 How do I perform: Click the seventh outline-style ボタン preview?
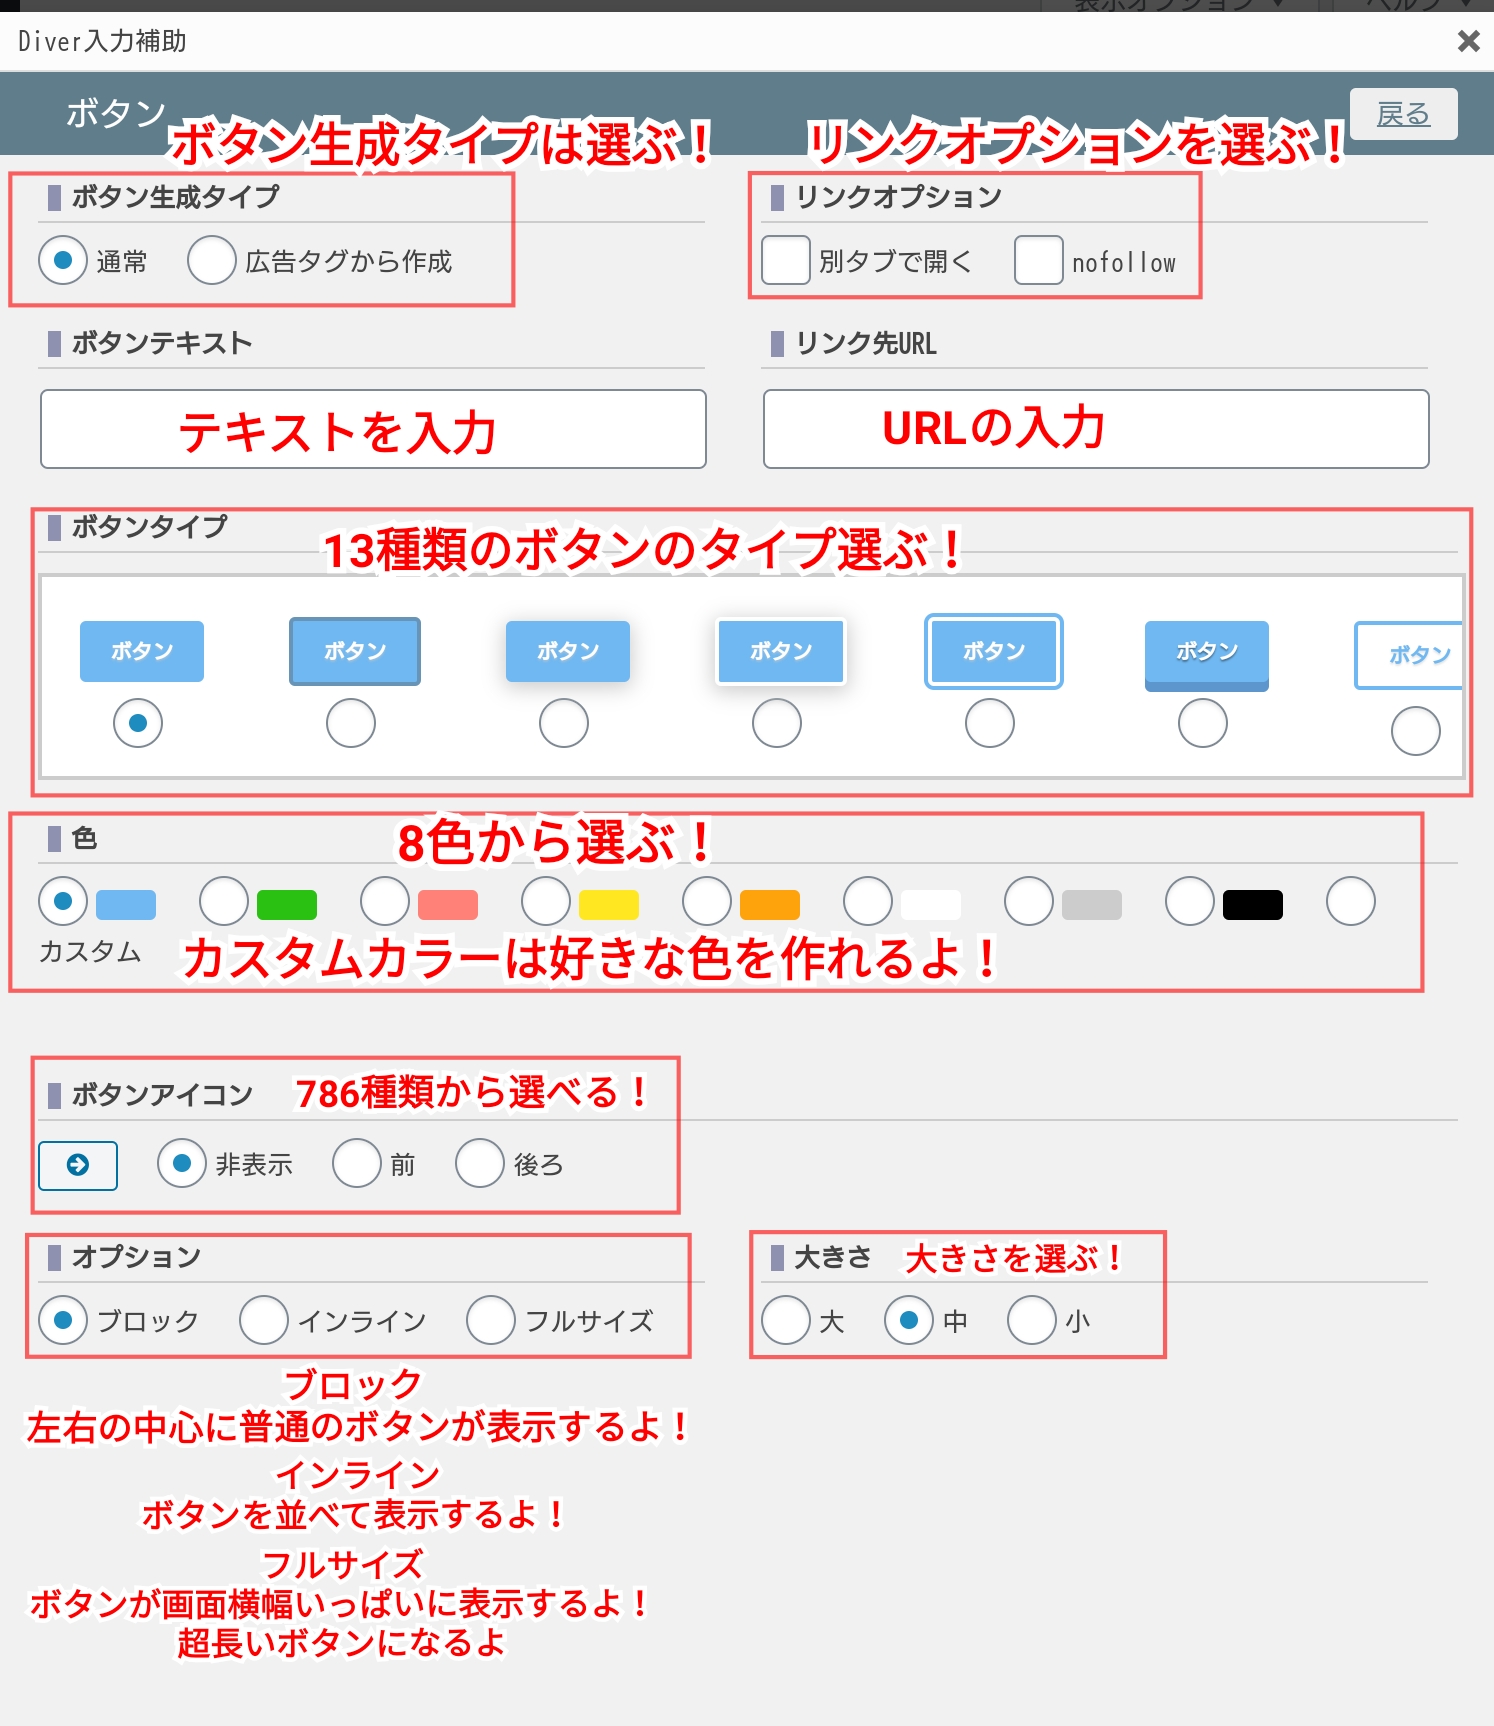click(1409, 655)
